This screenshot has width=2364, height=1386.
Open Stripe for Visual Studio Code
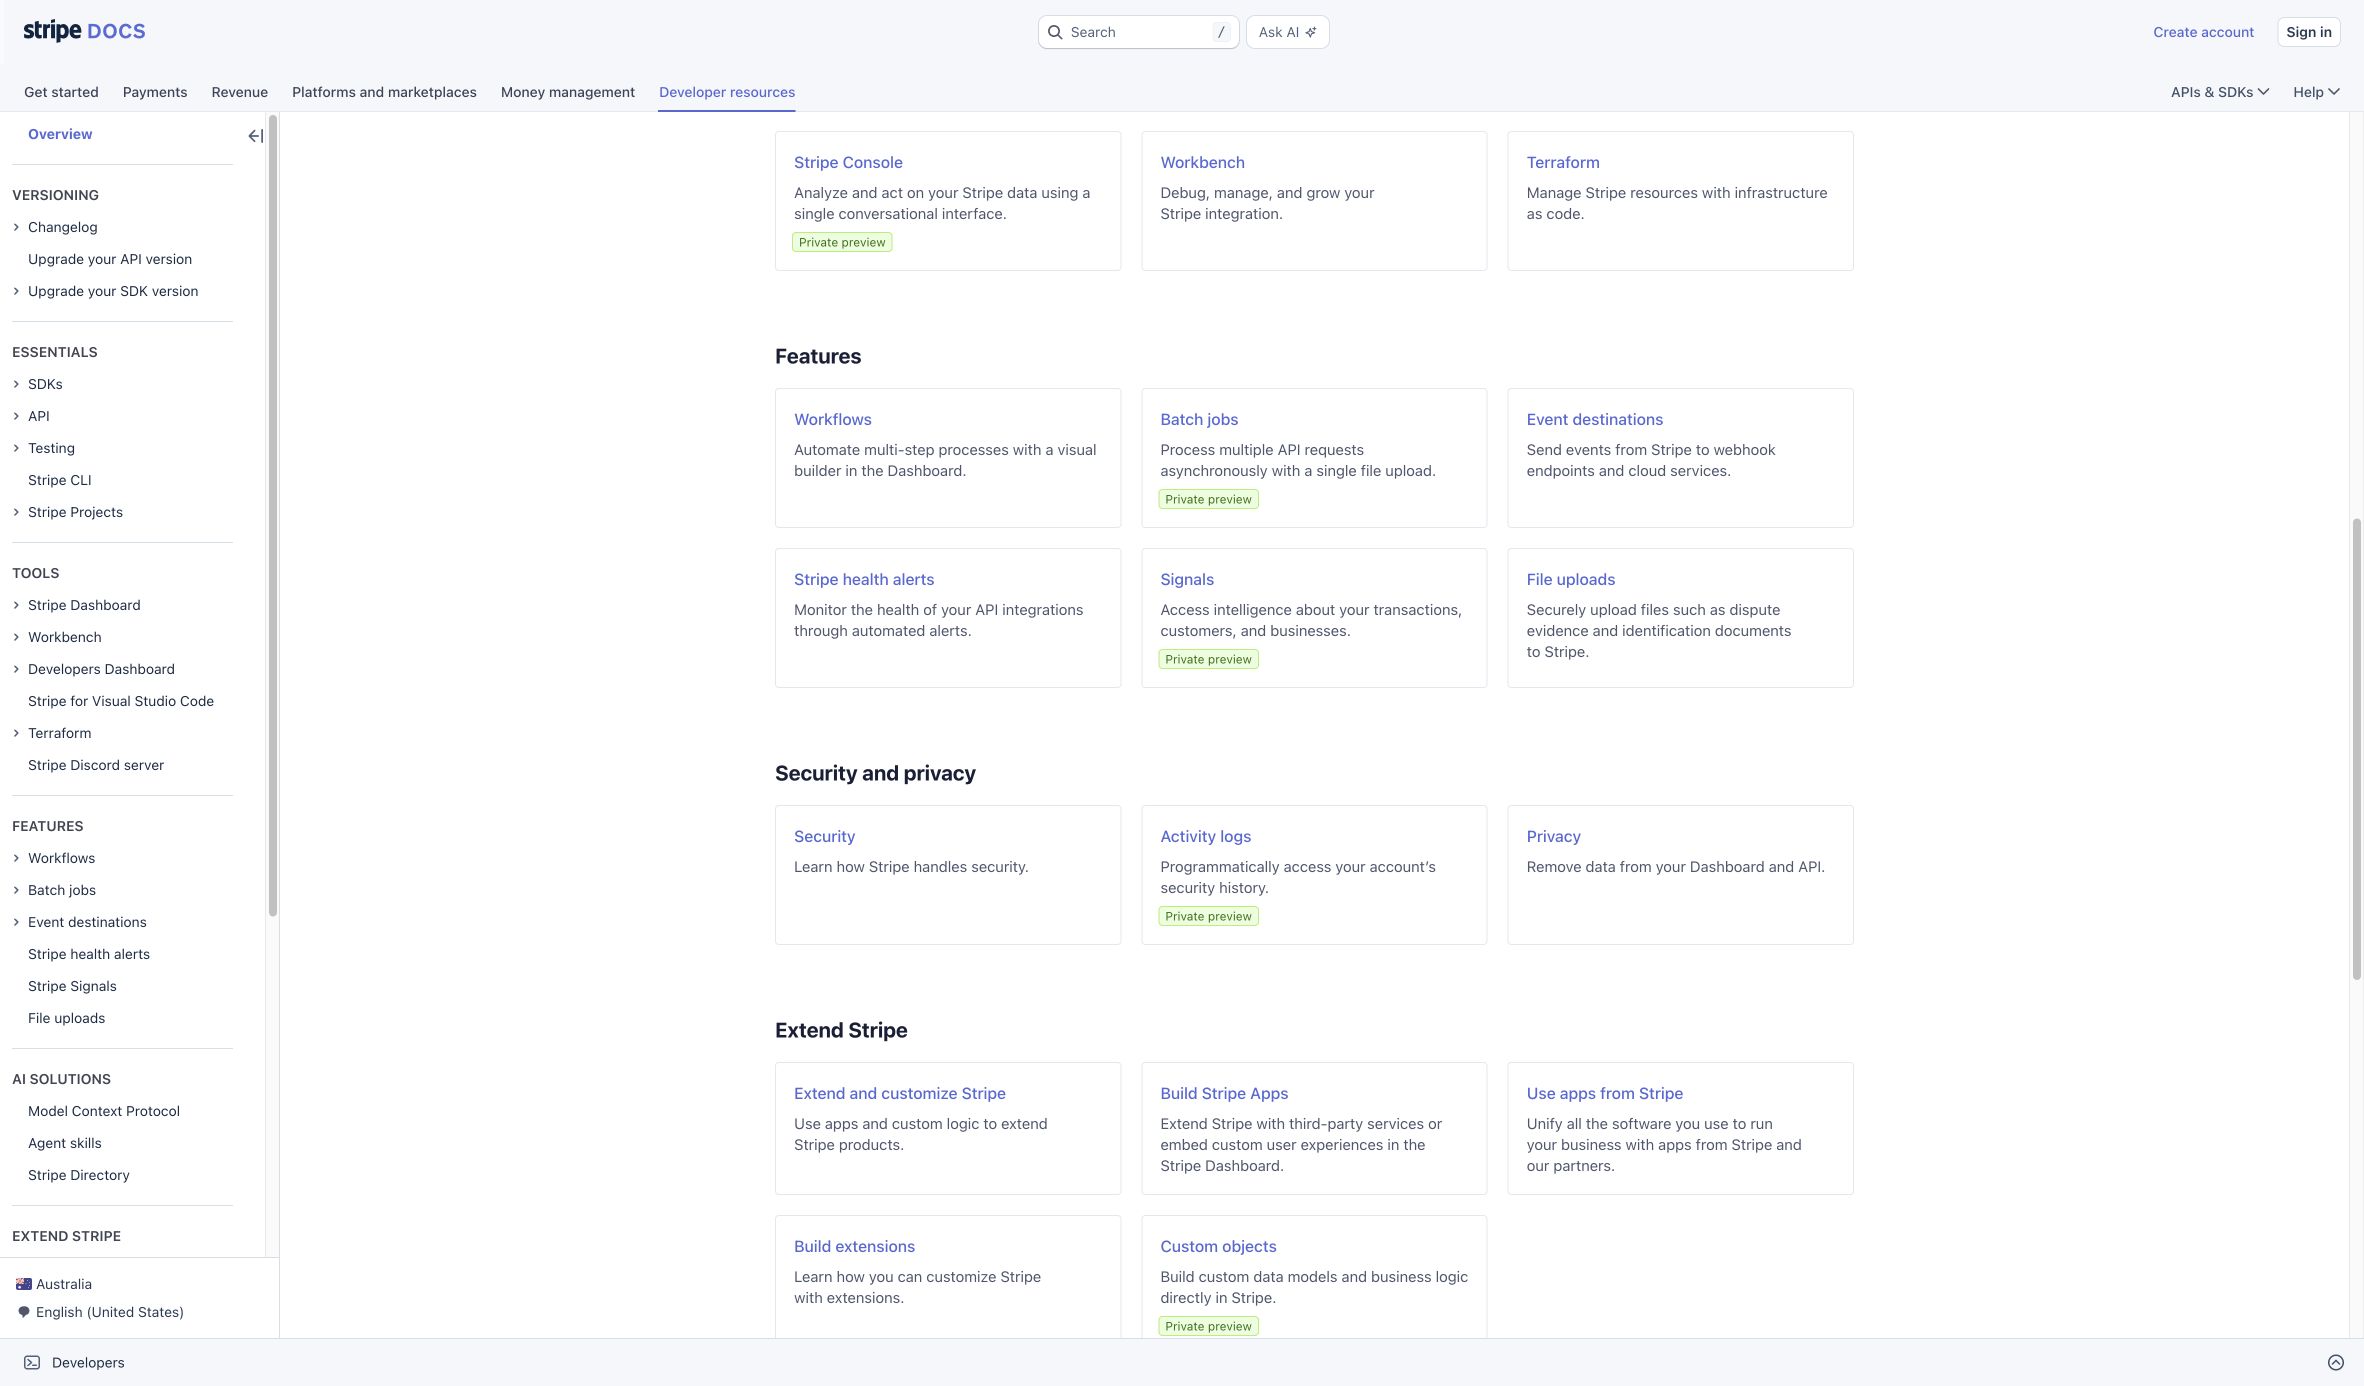click(x=121, y=701)
